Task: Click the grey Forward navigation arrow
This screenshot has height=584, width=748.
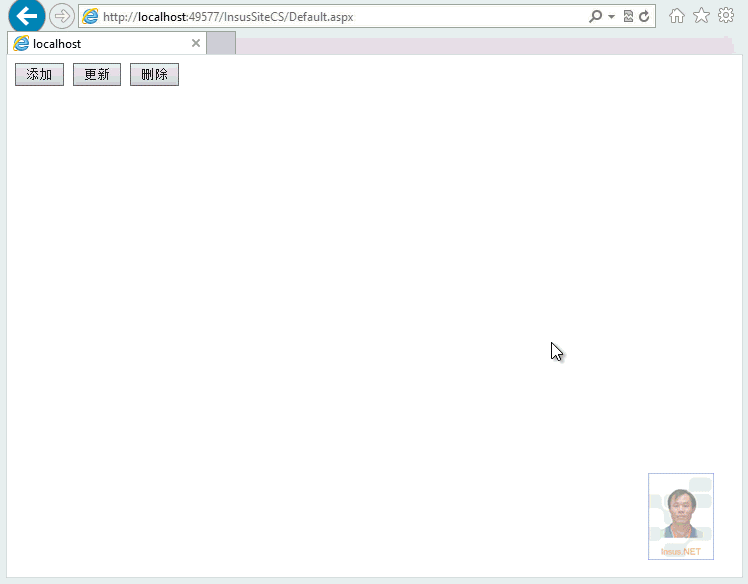Action: point(62,16)
